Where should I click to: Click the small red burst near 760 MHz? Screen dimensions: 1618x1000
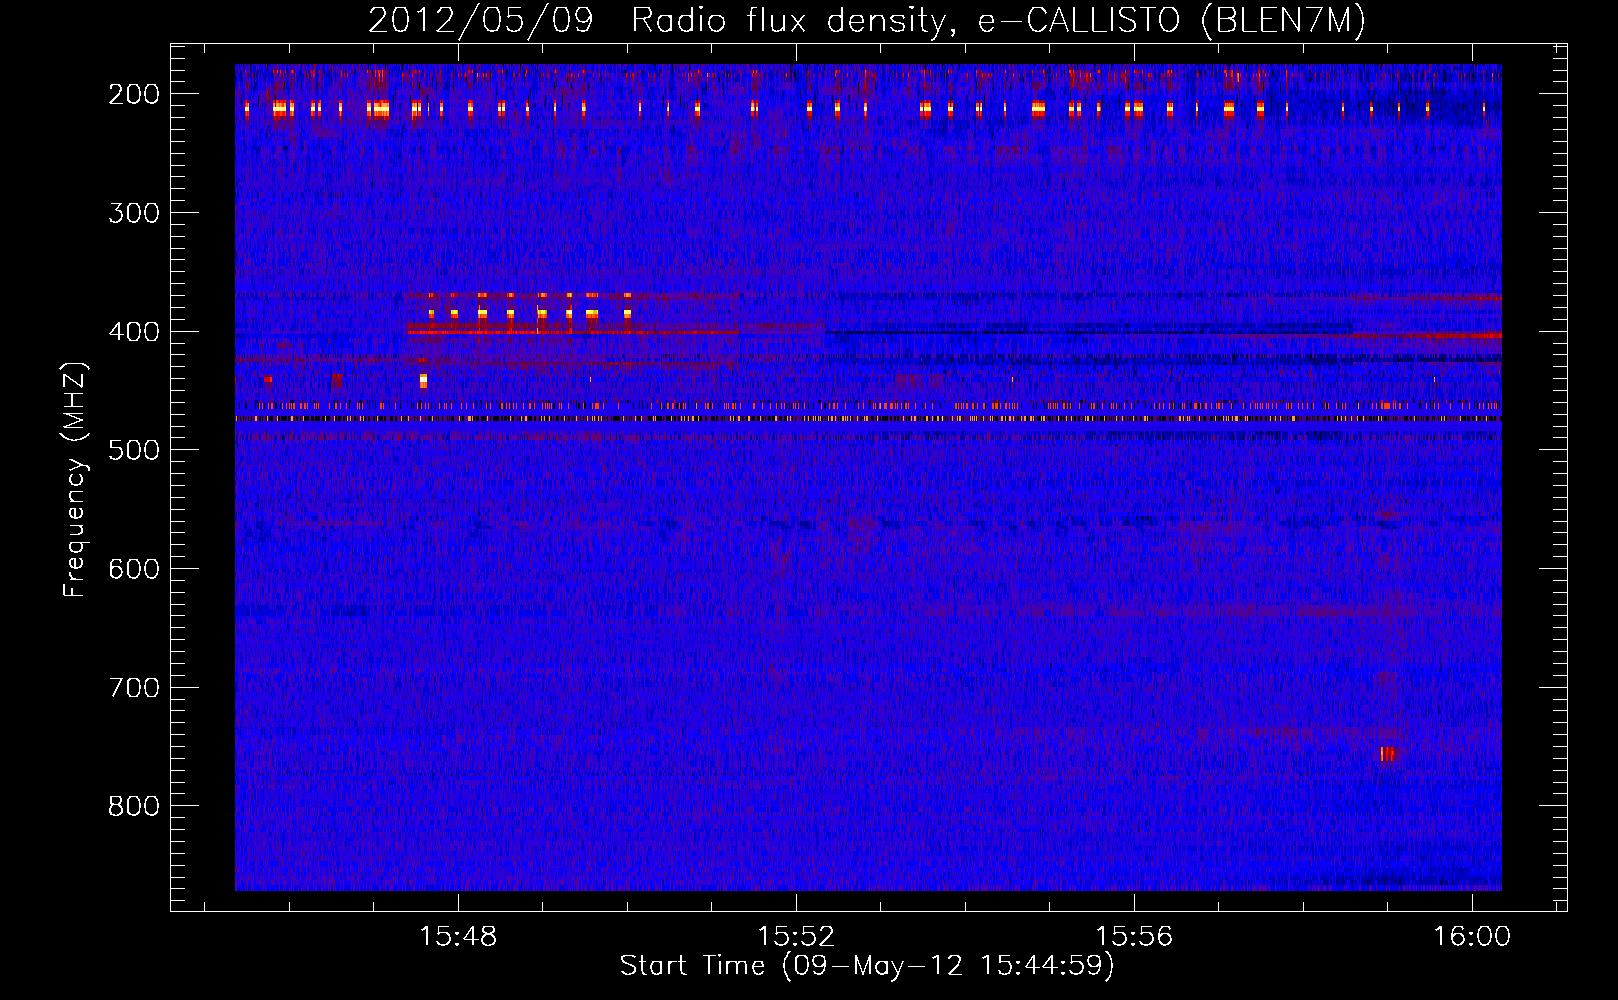(1387, 754)
